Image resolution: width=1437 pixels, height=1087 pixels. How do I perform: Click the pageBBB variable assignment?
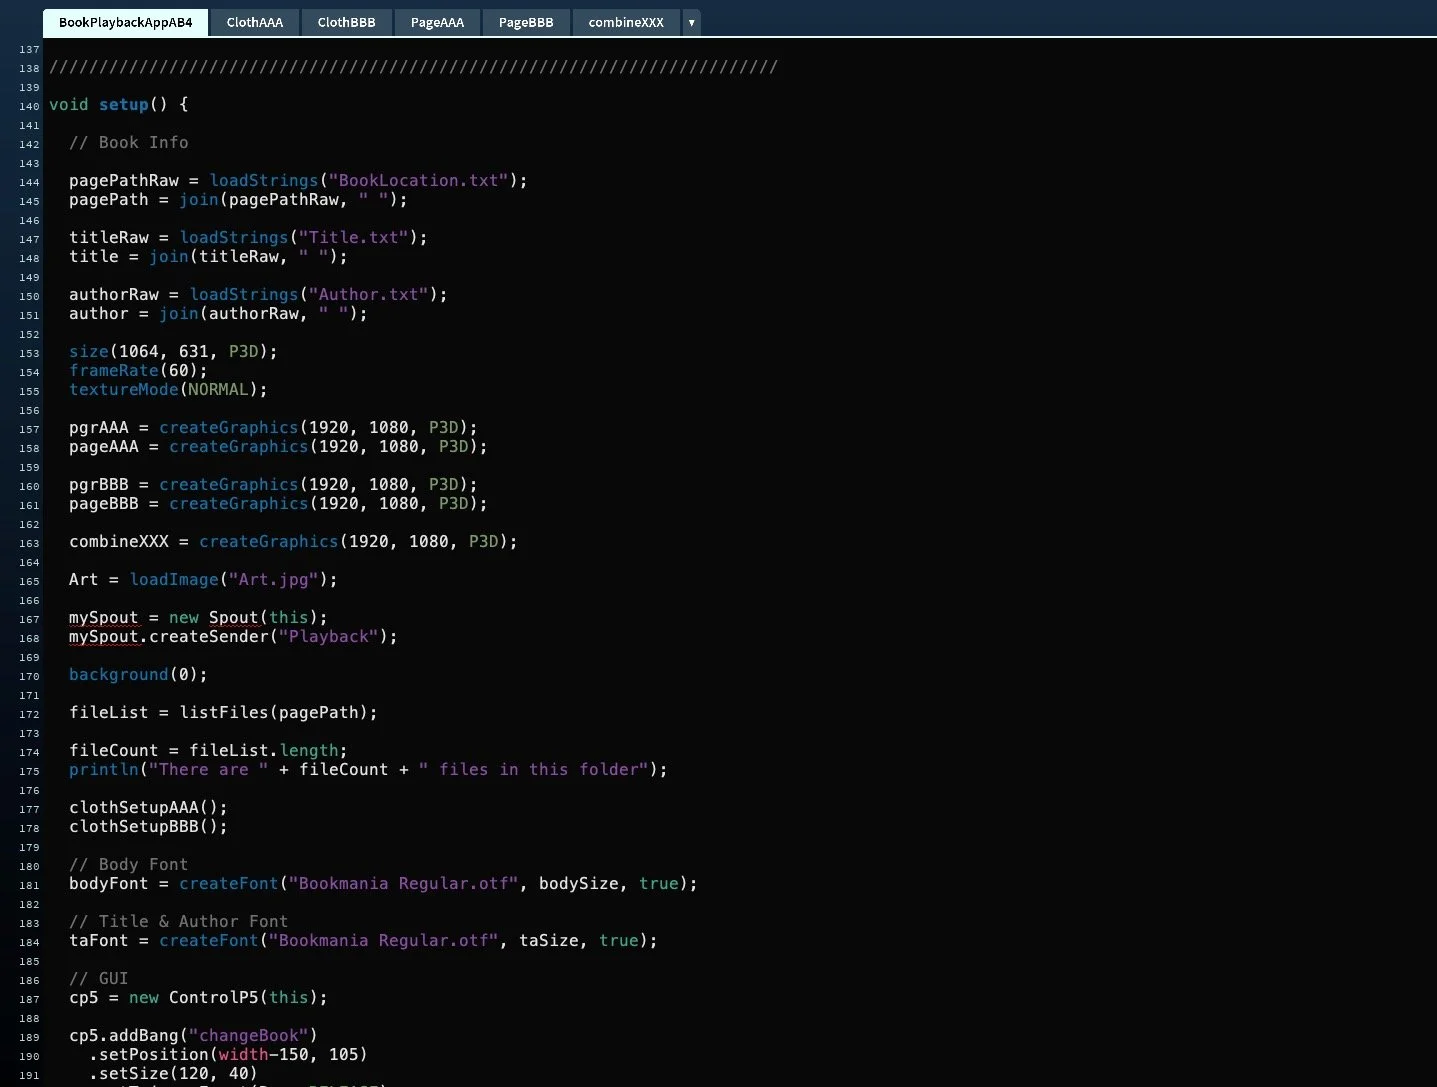click(x=278, y=503)
